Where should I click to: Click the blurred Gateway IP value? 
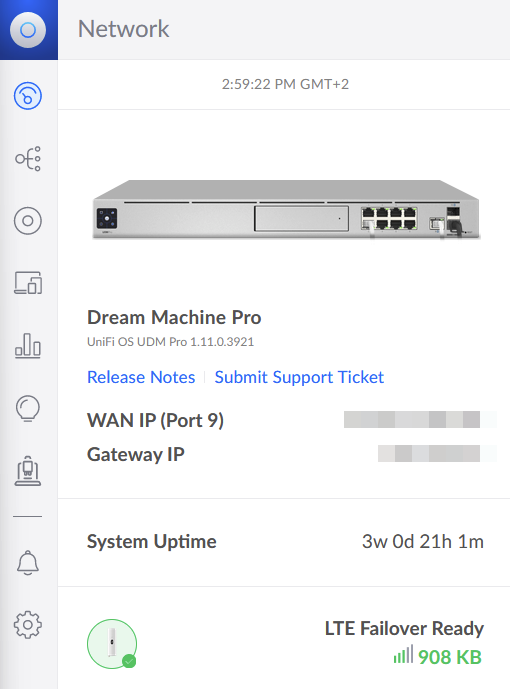click(437, 453)
